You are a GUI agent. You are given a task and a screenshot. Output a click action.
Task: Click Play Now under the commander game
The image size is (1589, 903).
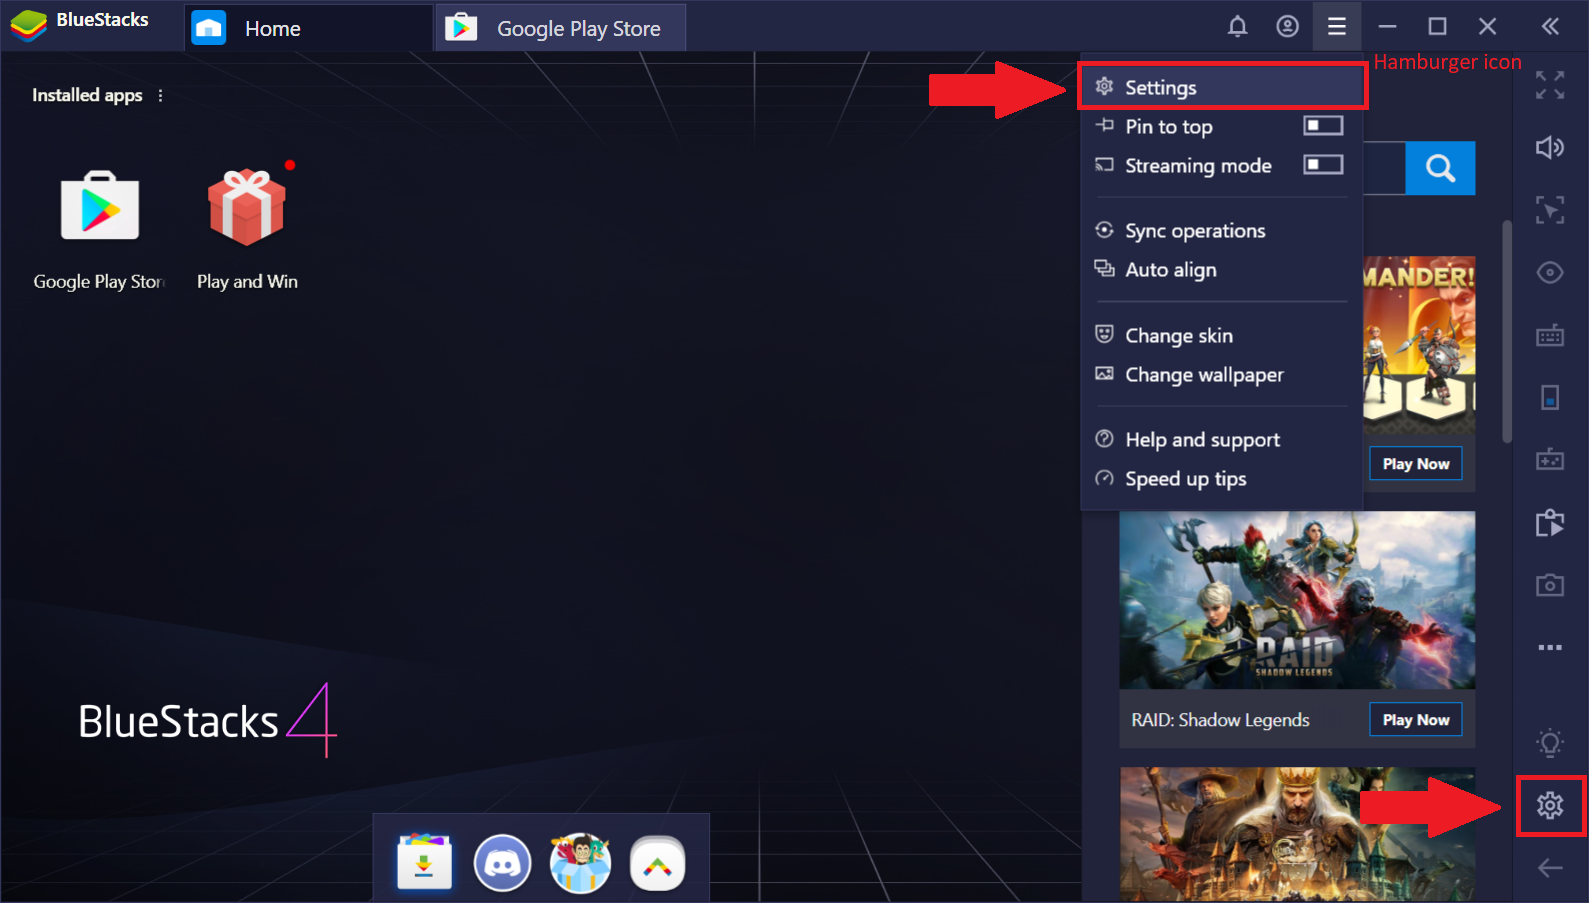coord(1415,464)
